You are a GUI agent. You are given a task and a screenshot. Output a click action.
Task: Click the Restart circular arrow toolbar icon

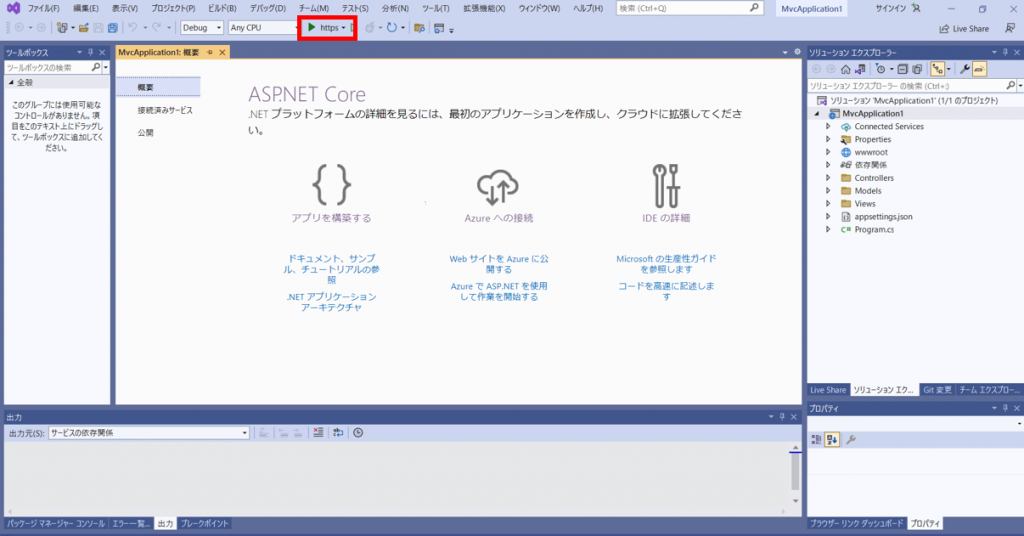coord(392,27)
